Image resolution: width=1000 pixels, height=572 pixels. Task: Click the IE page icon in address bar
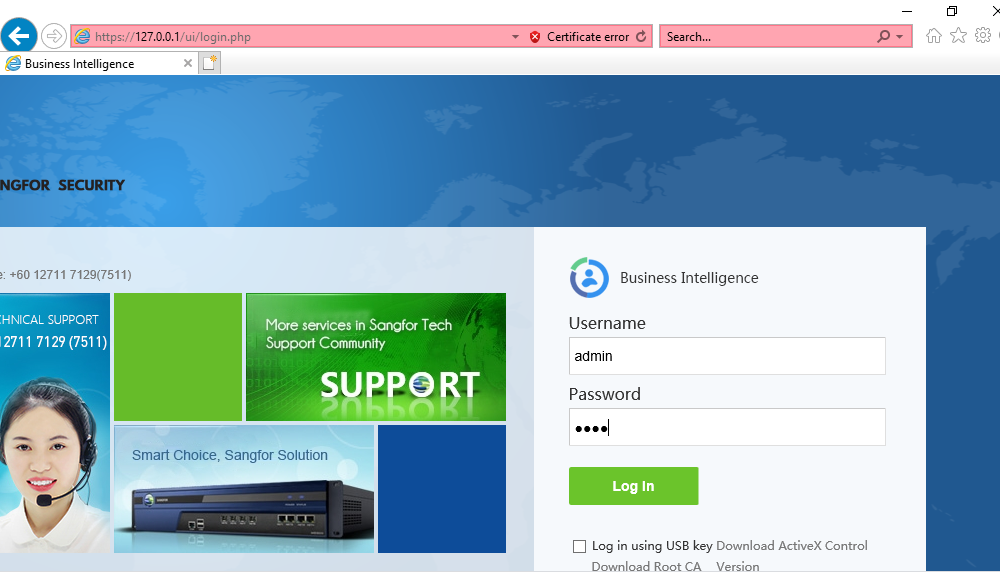pyautogui.click(x=82, y=36)
